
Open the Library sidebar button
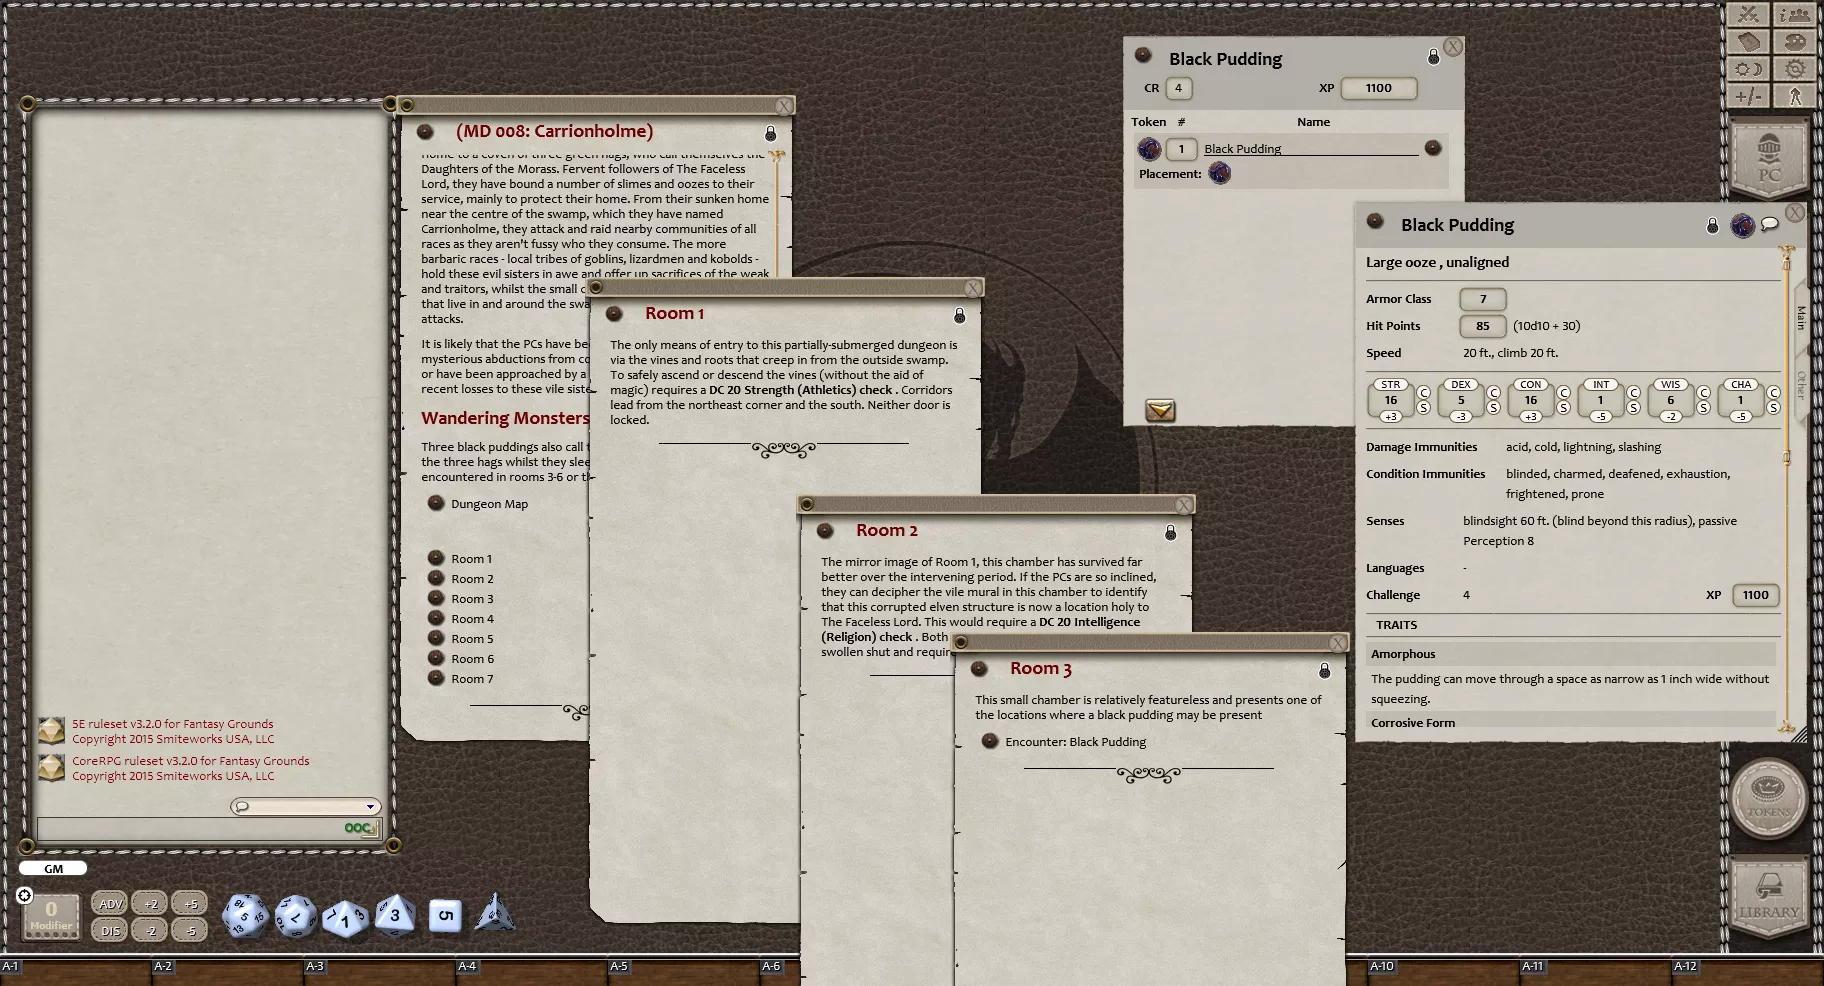1769,897
